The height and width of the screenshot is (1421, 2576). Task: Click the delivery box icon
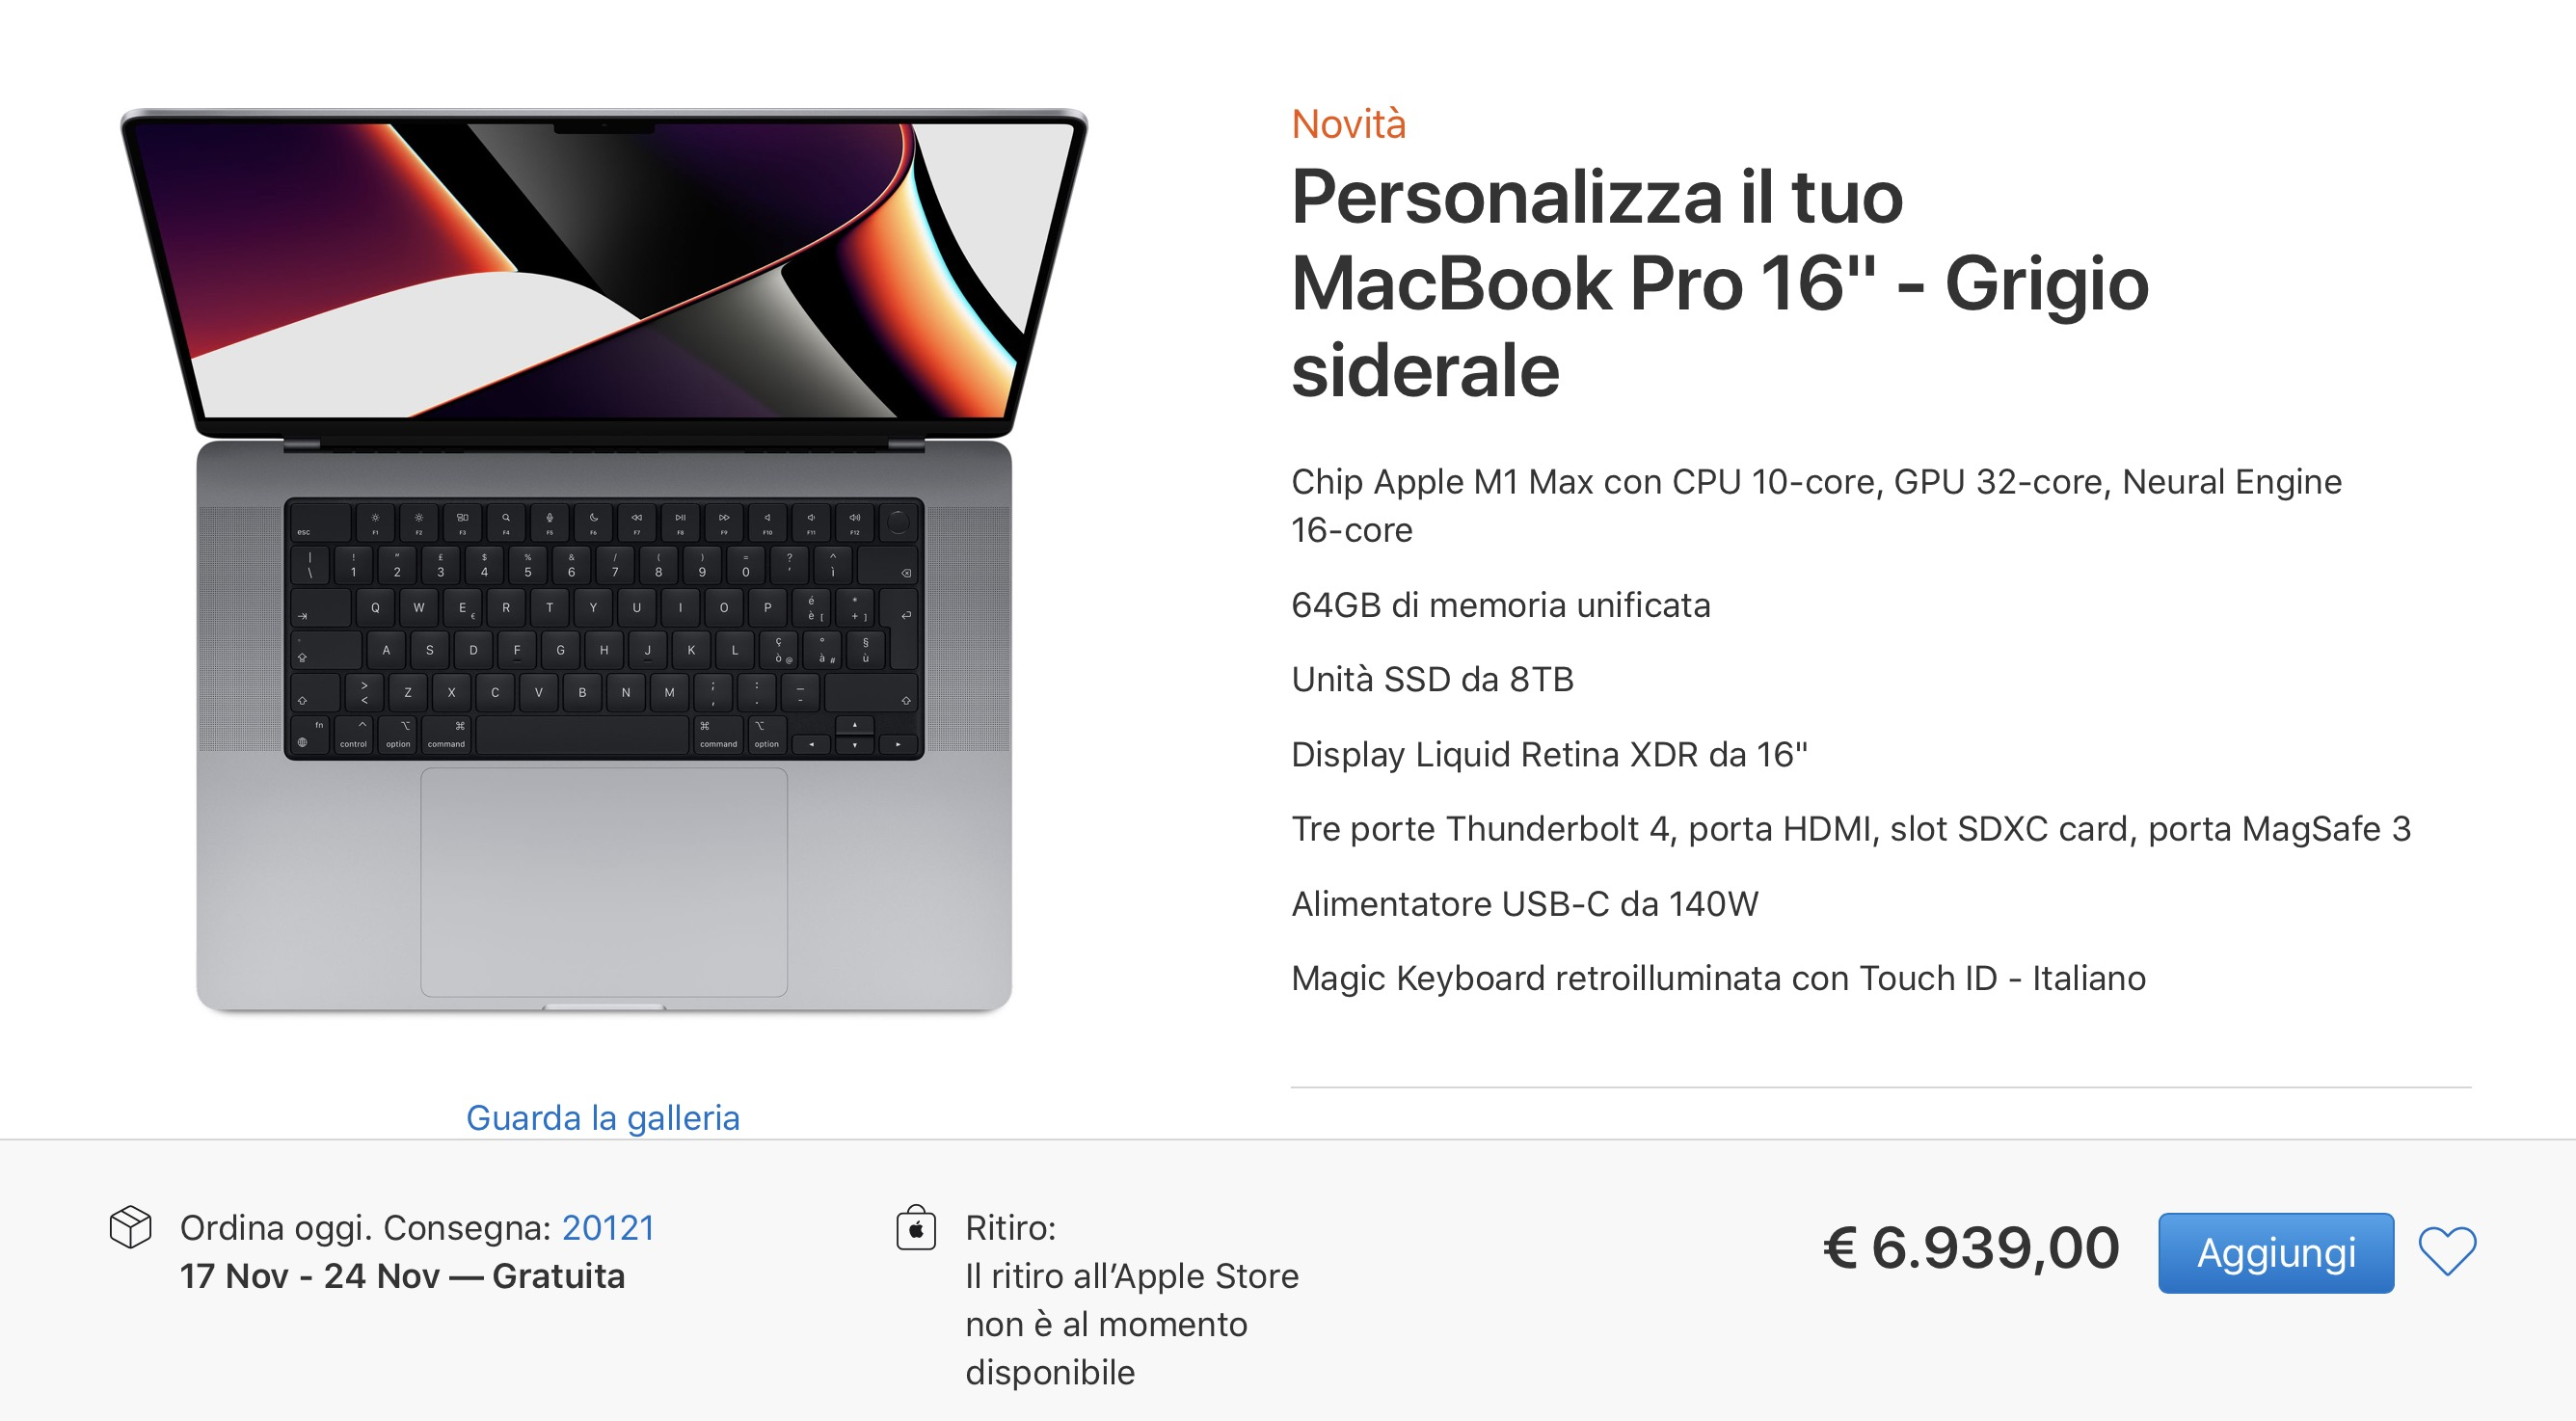point(130,1227)
